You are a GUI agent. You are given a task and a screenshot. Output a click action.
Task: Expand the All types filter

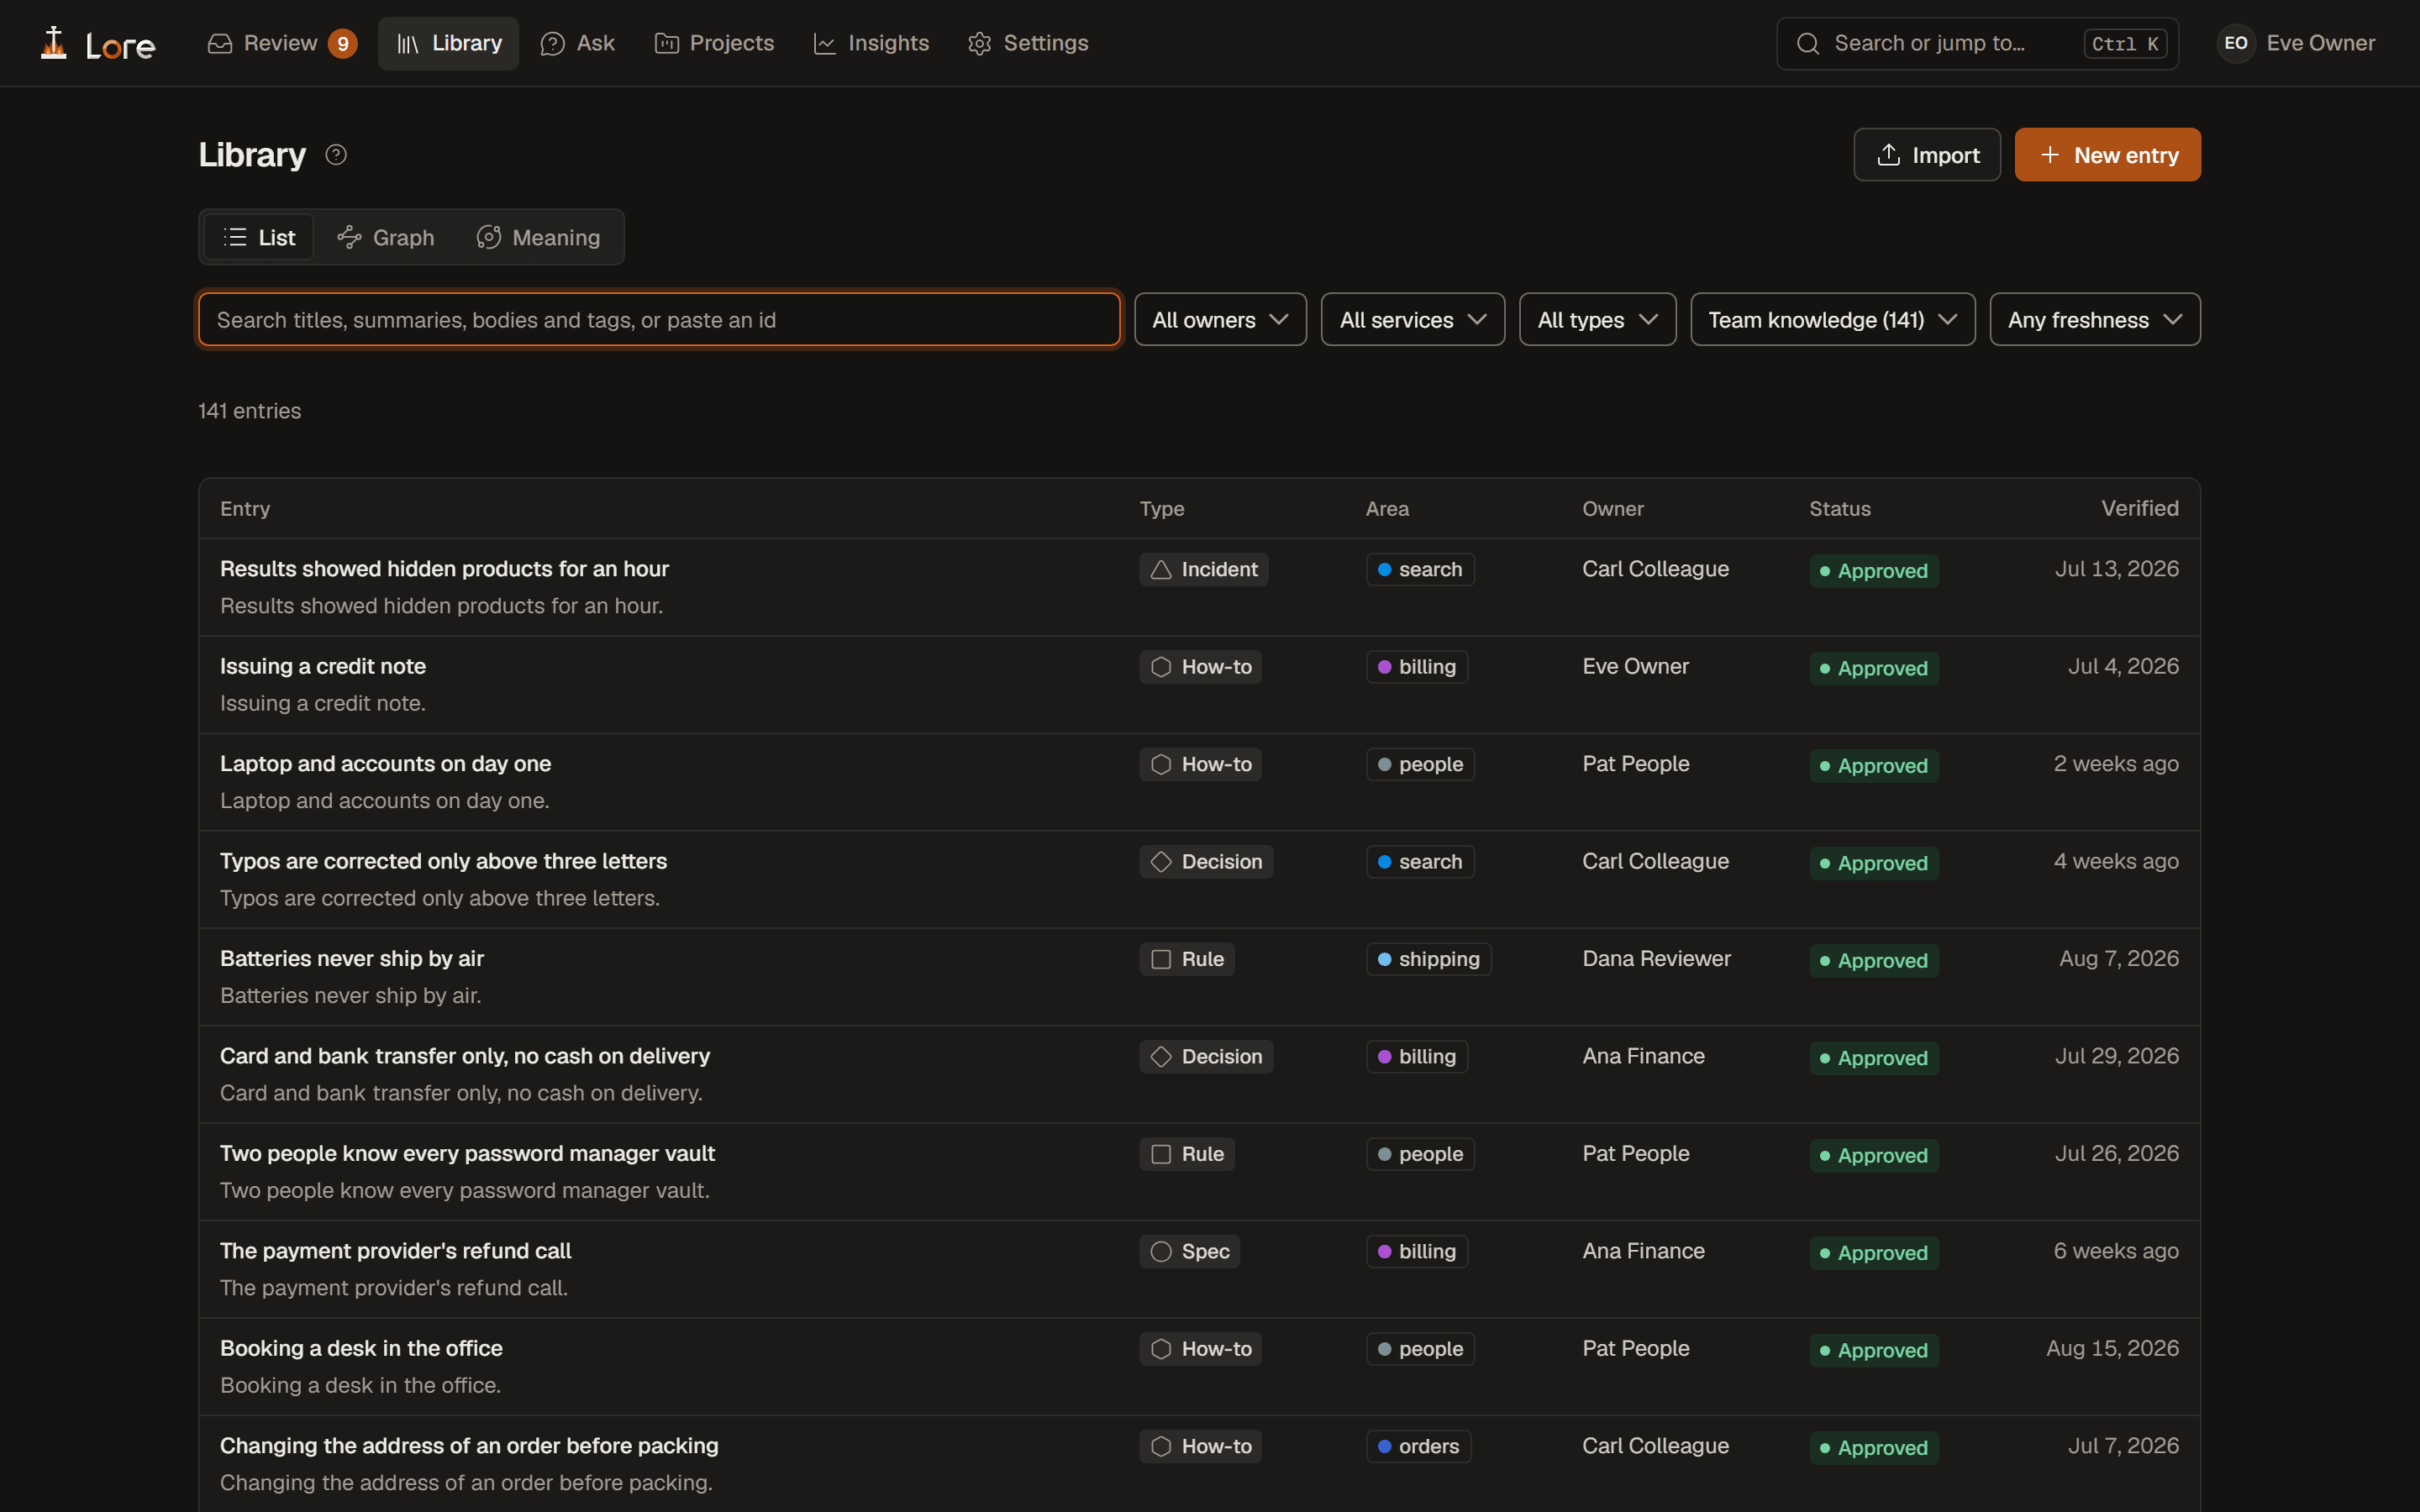point(1598,320)
